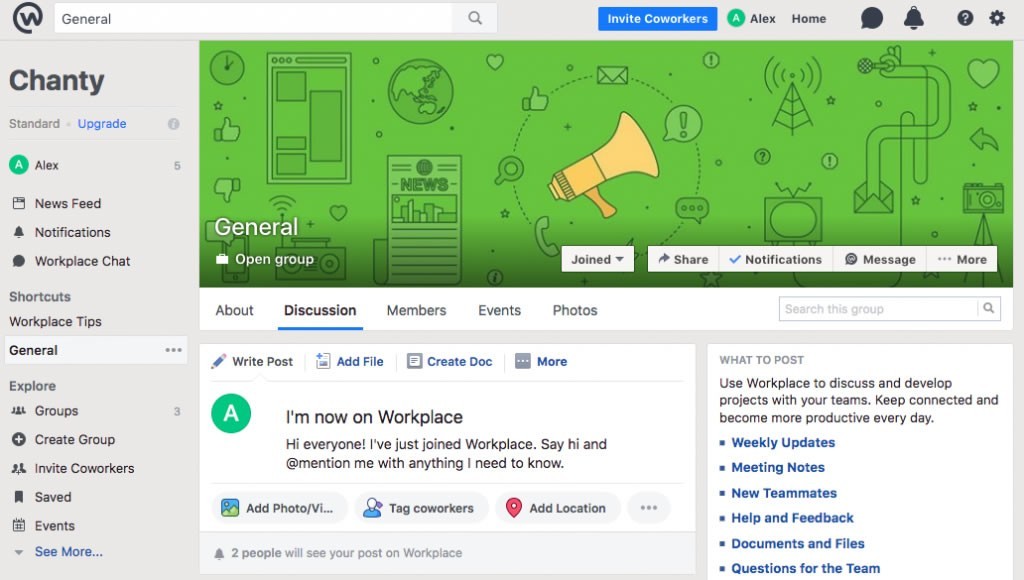Open the Weekly Updates link
1024x580 pixels.
click(x=784, y=442)
